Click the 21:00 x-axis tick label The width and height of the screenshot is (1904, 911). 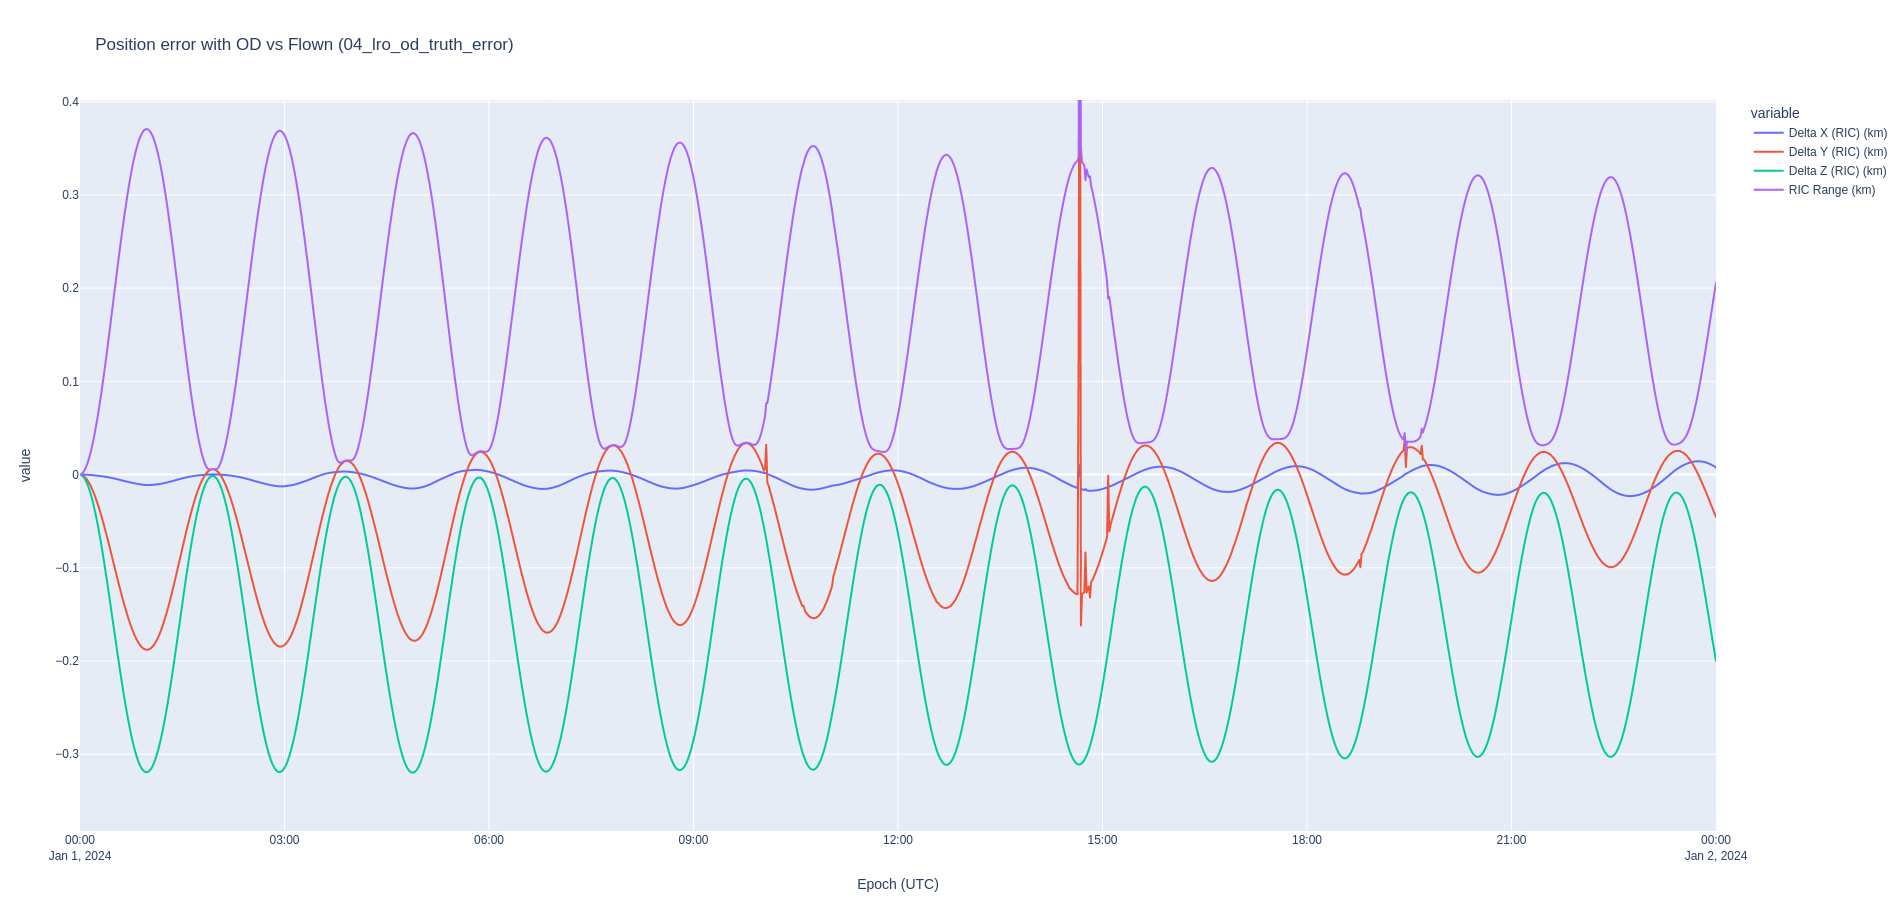point(1511,840)
